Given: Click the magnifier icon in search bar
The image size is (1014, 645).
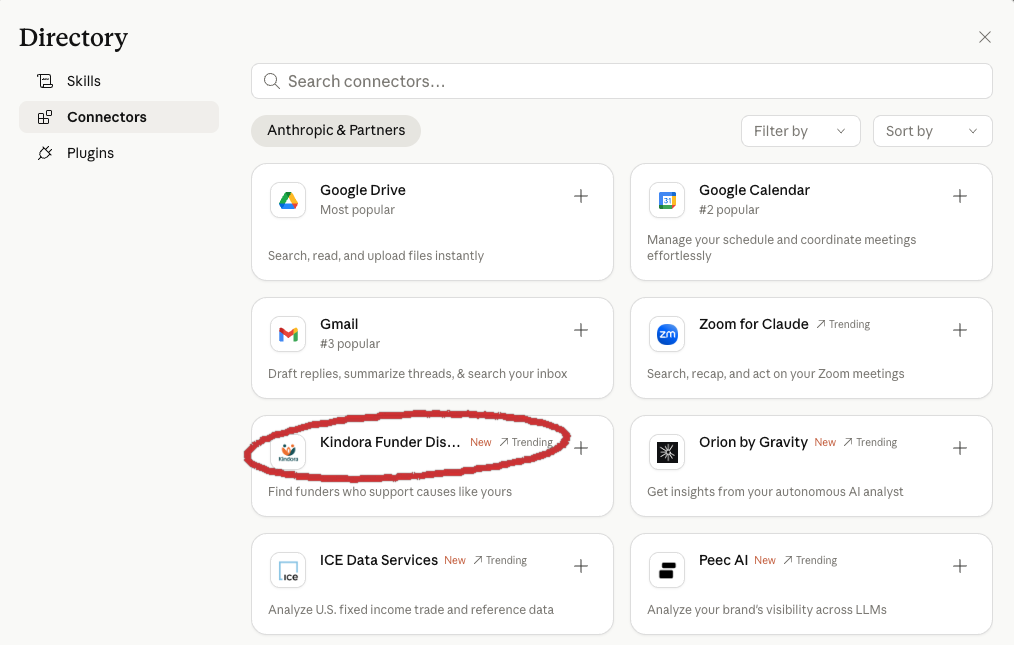Looking at the screenshot, I should point(272,81).
